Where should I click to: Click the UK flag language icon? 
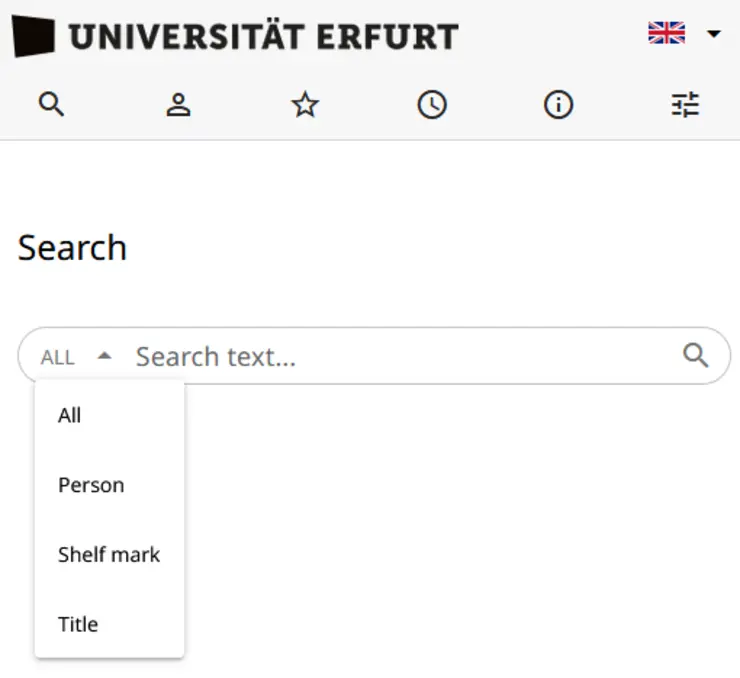click(667, 34)
